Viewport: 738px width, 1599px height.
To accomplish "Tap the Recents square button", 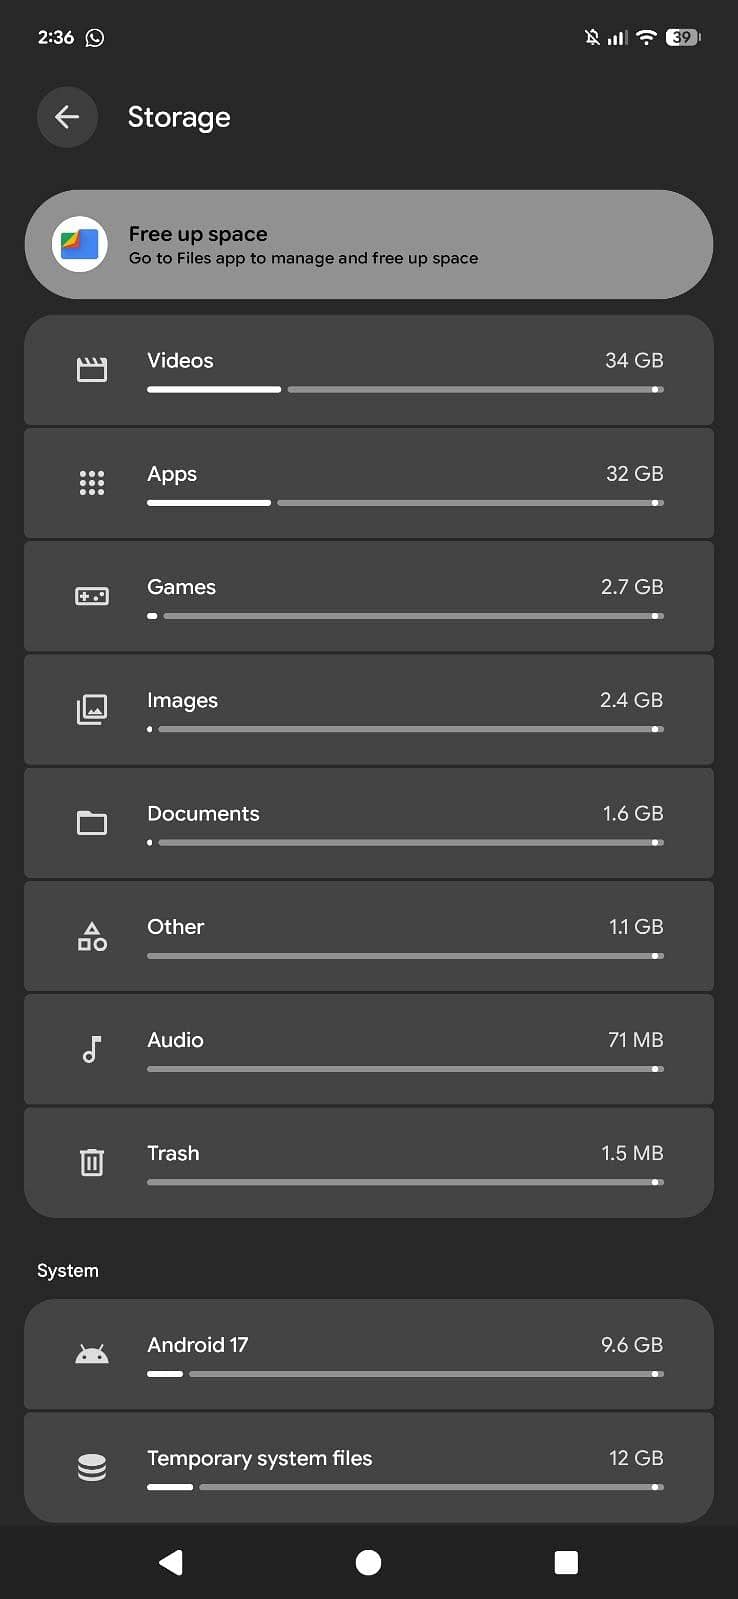I will (x=566, y=1562).
